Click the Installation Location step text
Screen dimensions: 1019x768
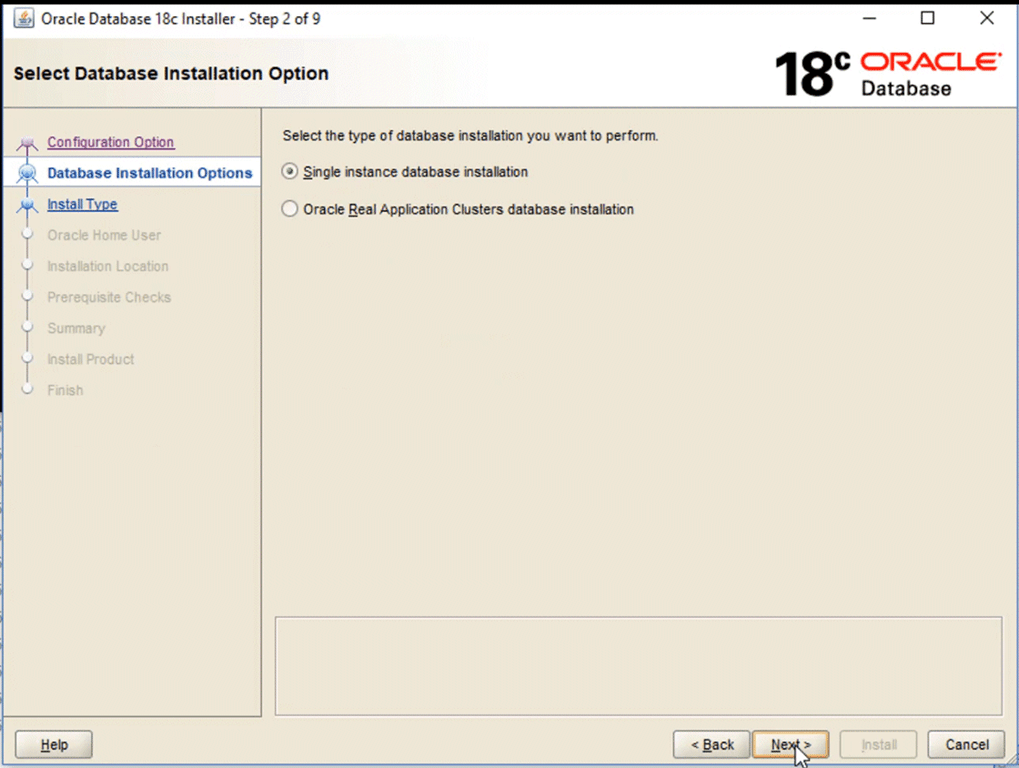[x=108, y=266]
